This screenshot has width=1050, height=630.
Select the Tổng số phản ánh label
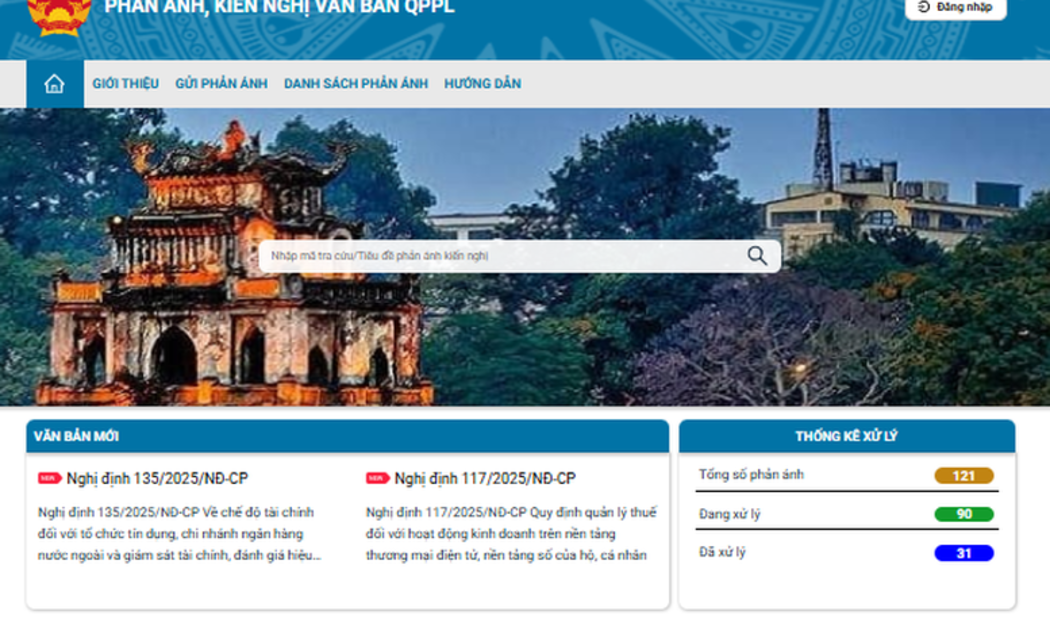751,475
